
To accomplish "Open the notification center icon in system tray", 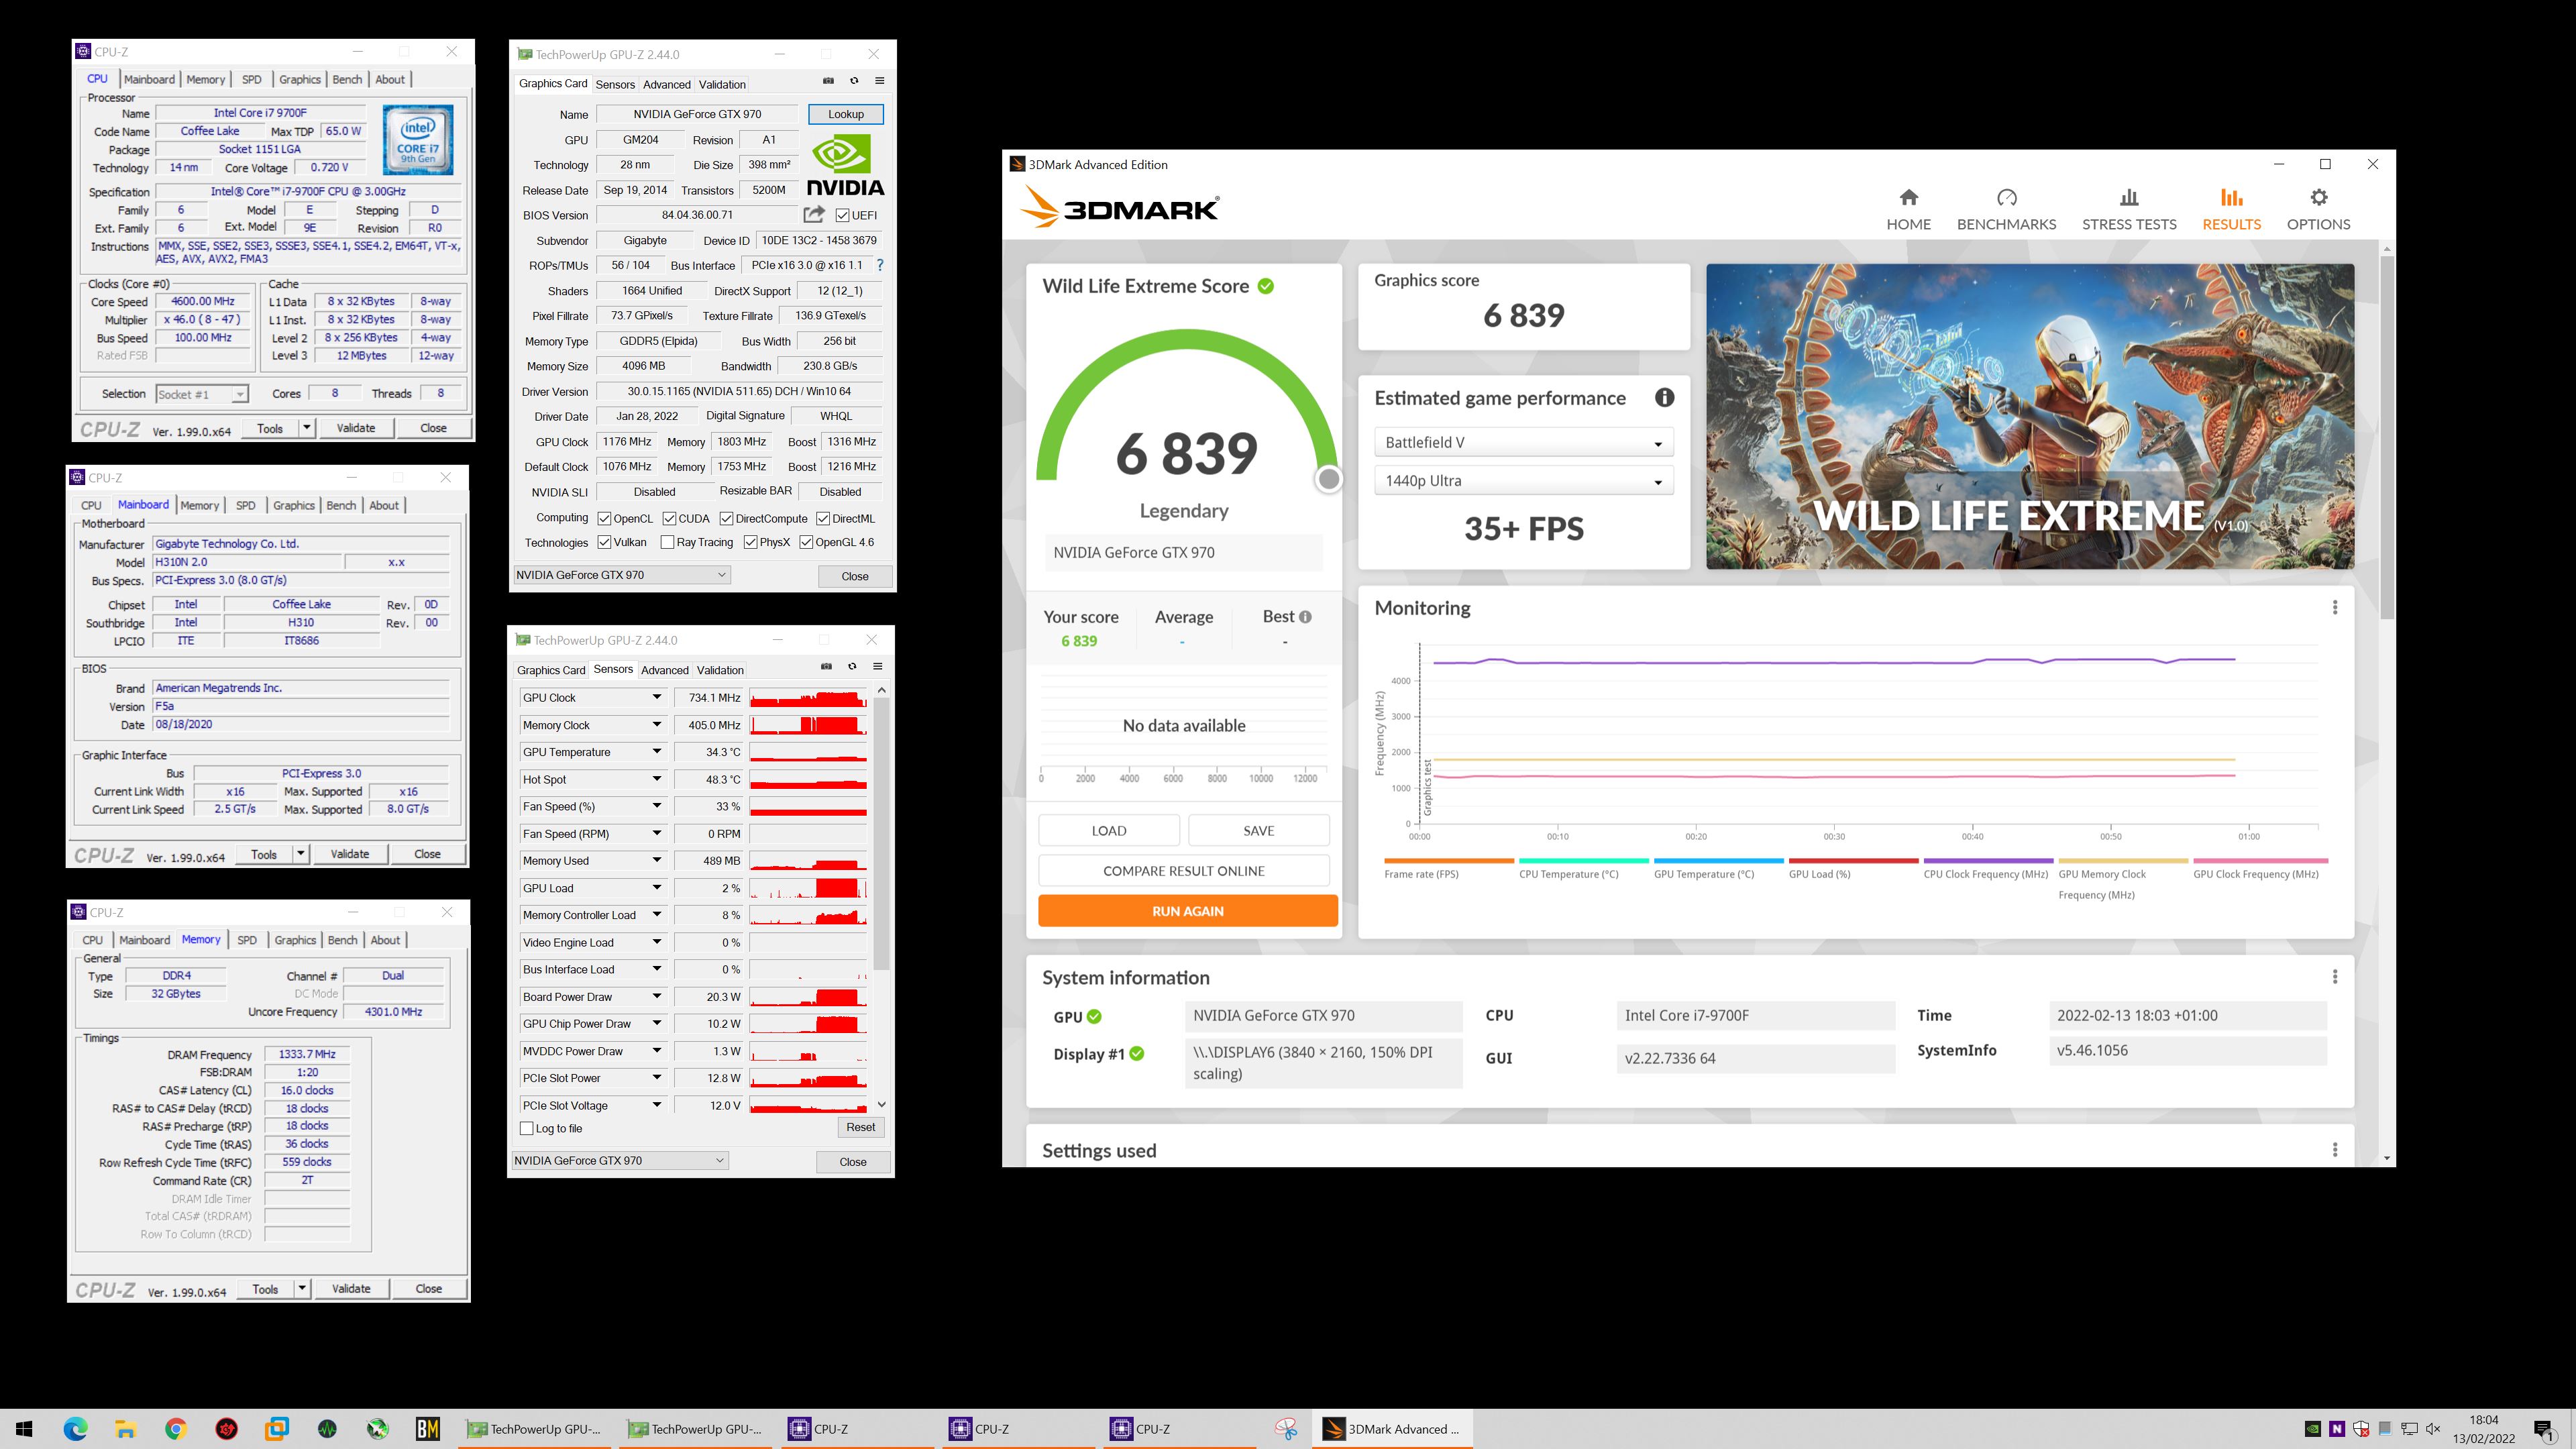I will [2544, 1429].
